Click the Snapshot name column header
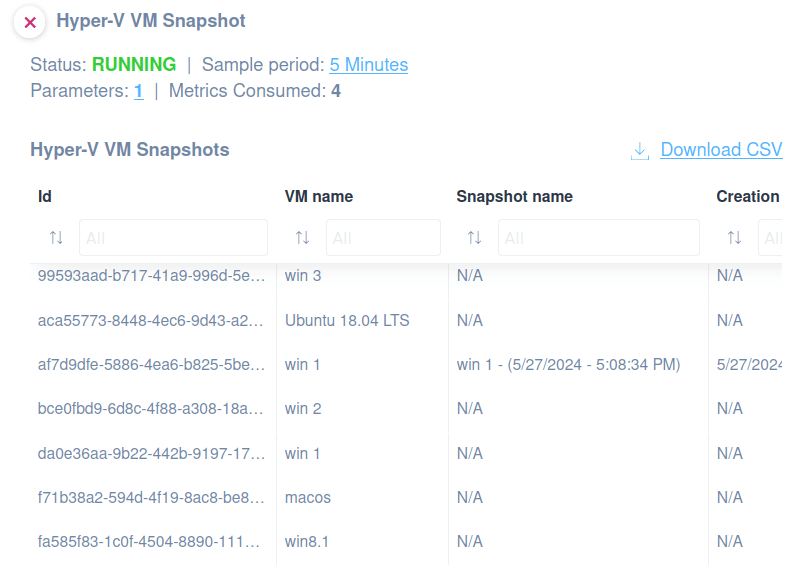807x574 pixels. tap(514, 197)
